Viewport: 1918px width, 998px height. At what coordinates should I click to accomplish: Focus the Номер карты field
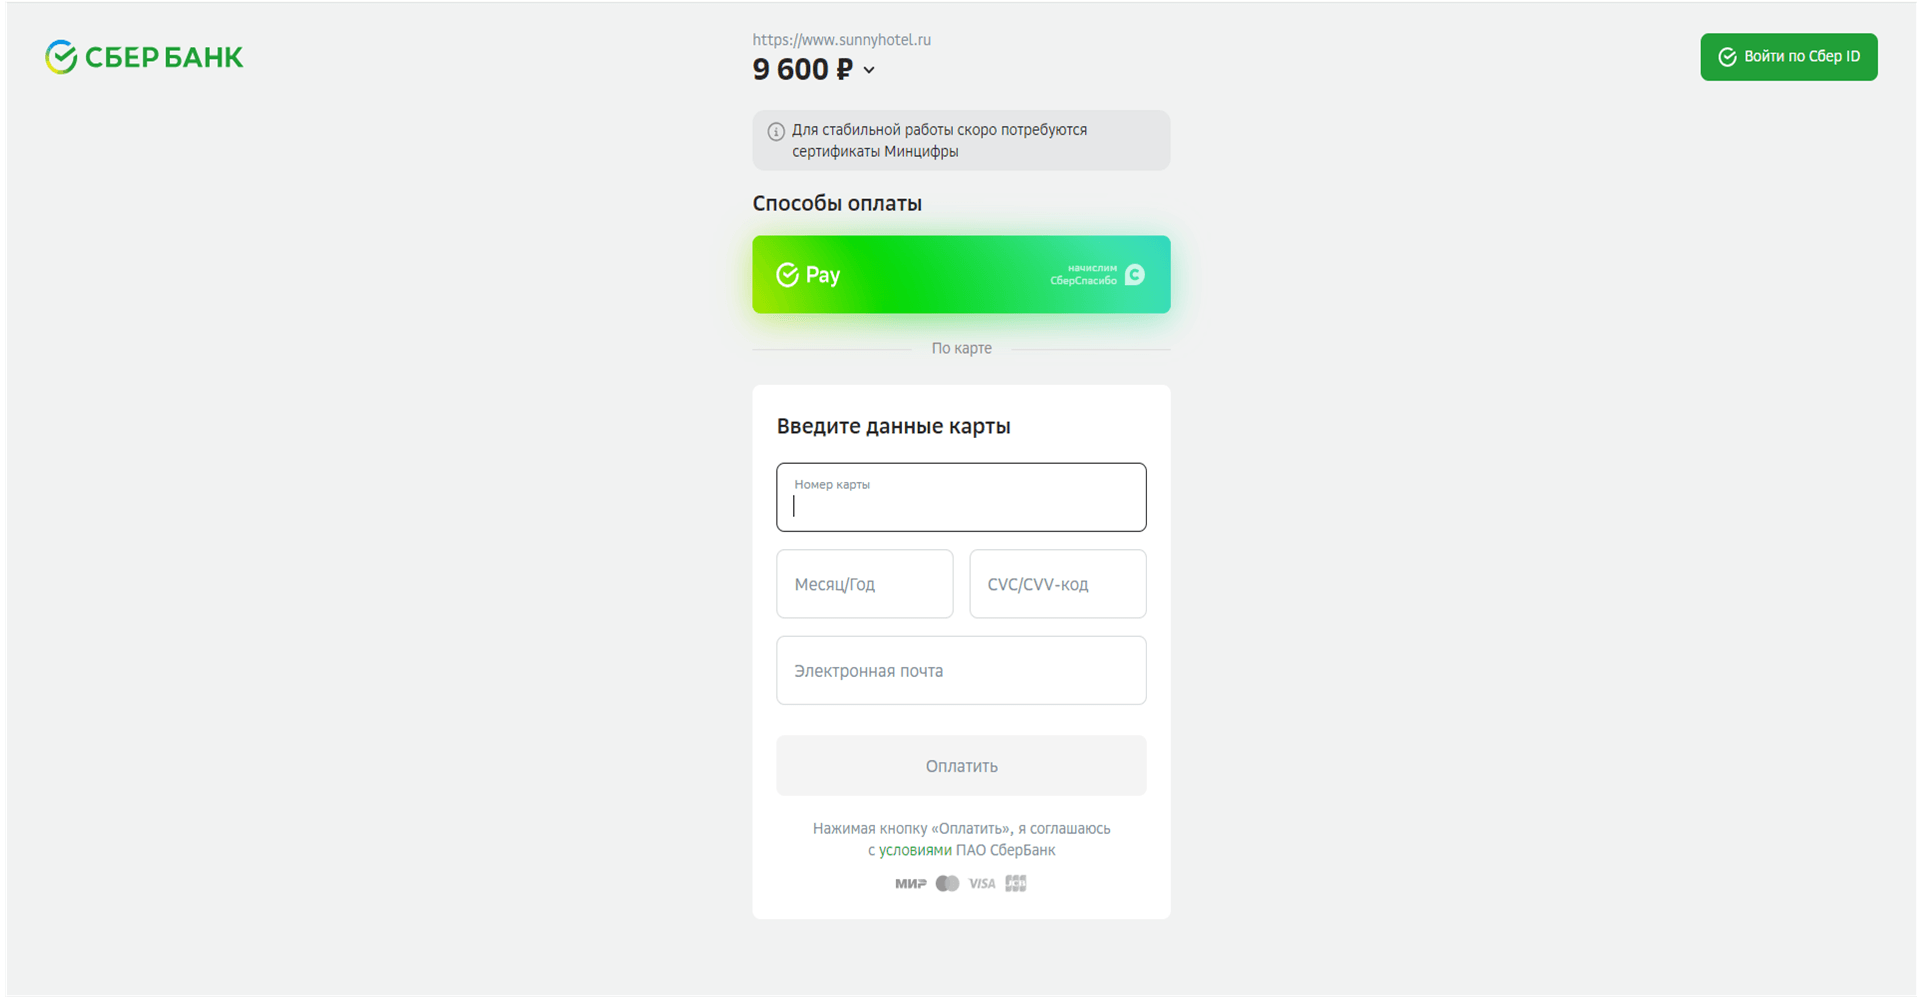tap(961, 497)
